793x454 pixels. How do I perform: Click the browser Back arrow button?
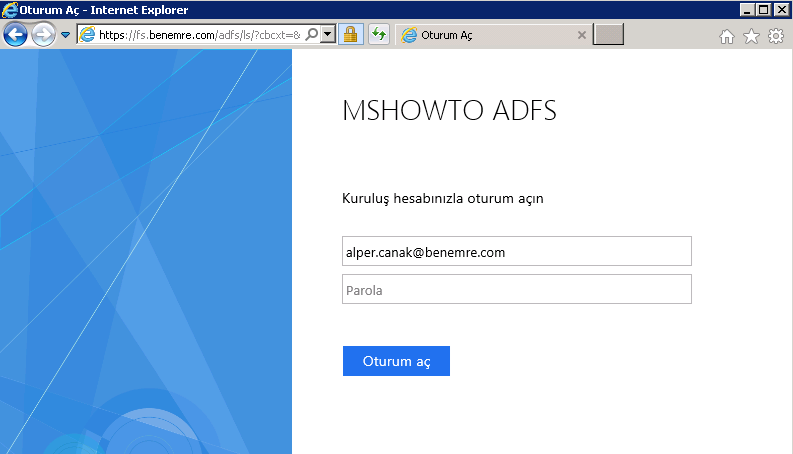[x=15, y=35]
